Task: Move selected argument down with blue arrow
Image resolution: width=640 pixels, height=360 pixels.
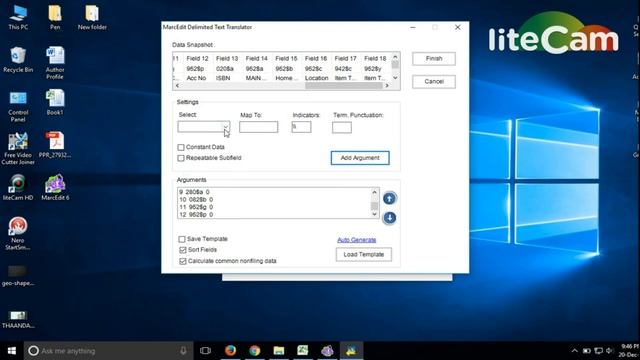Action: click(x=389, y=218)
